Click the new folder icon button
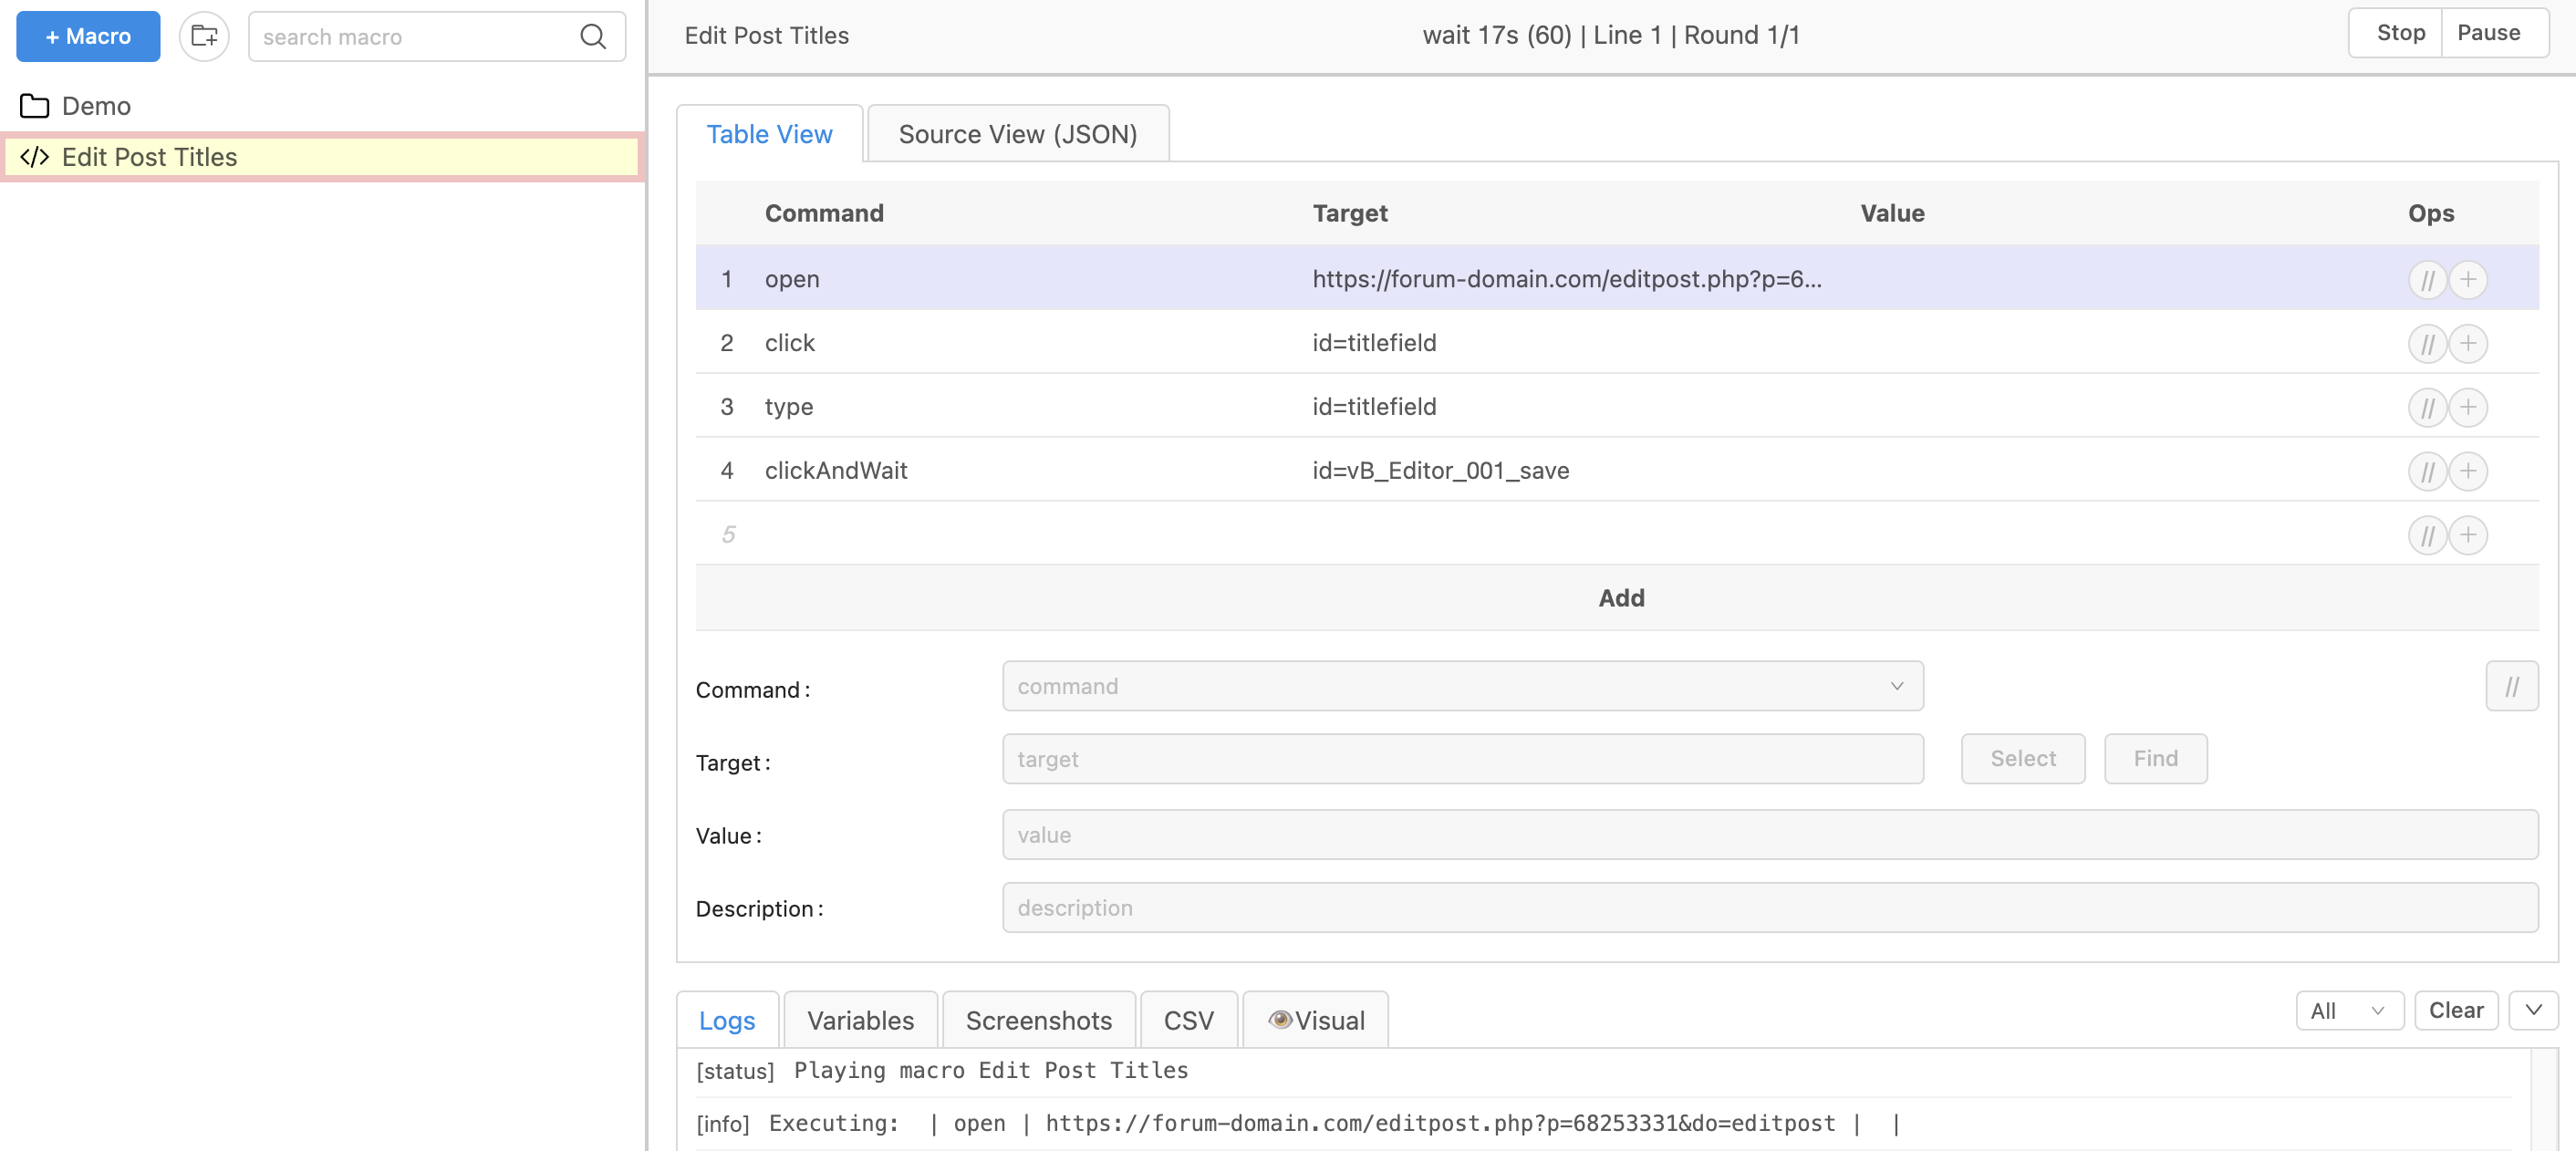Screen dimensions: 2576x1151 pyautogui.click(x=204, y=37)
